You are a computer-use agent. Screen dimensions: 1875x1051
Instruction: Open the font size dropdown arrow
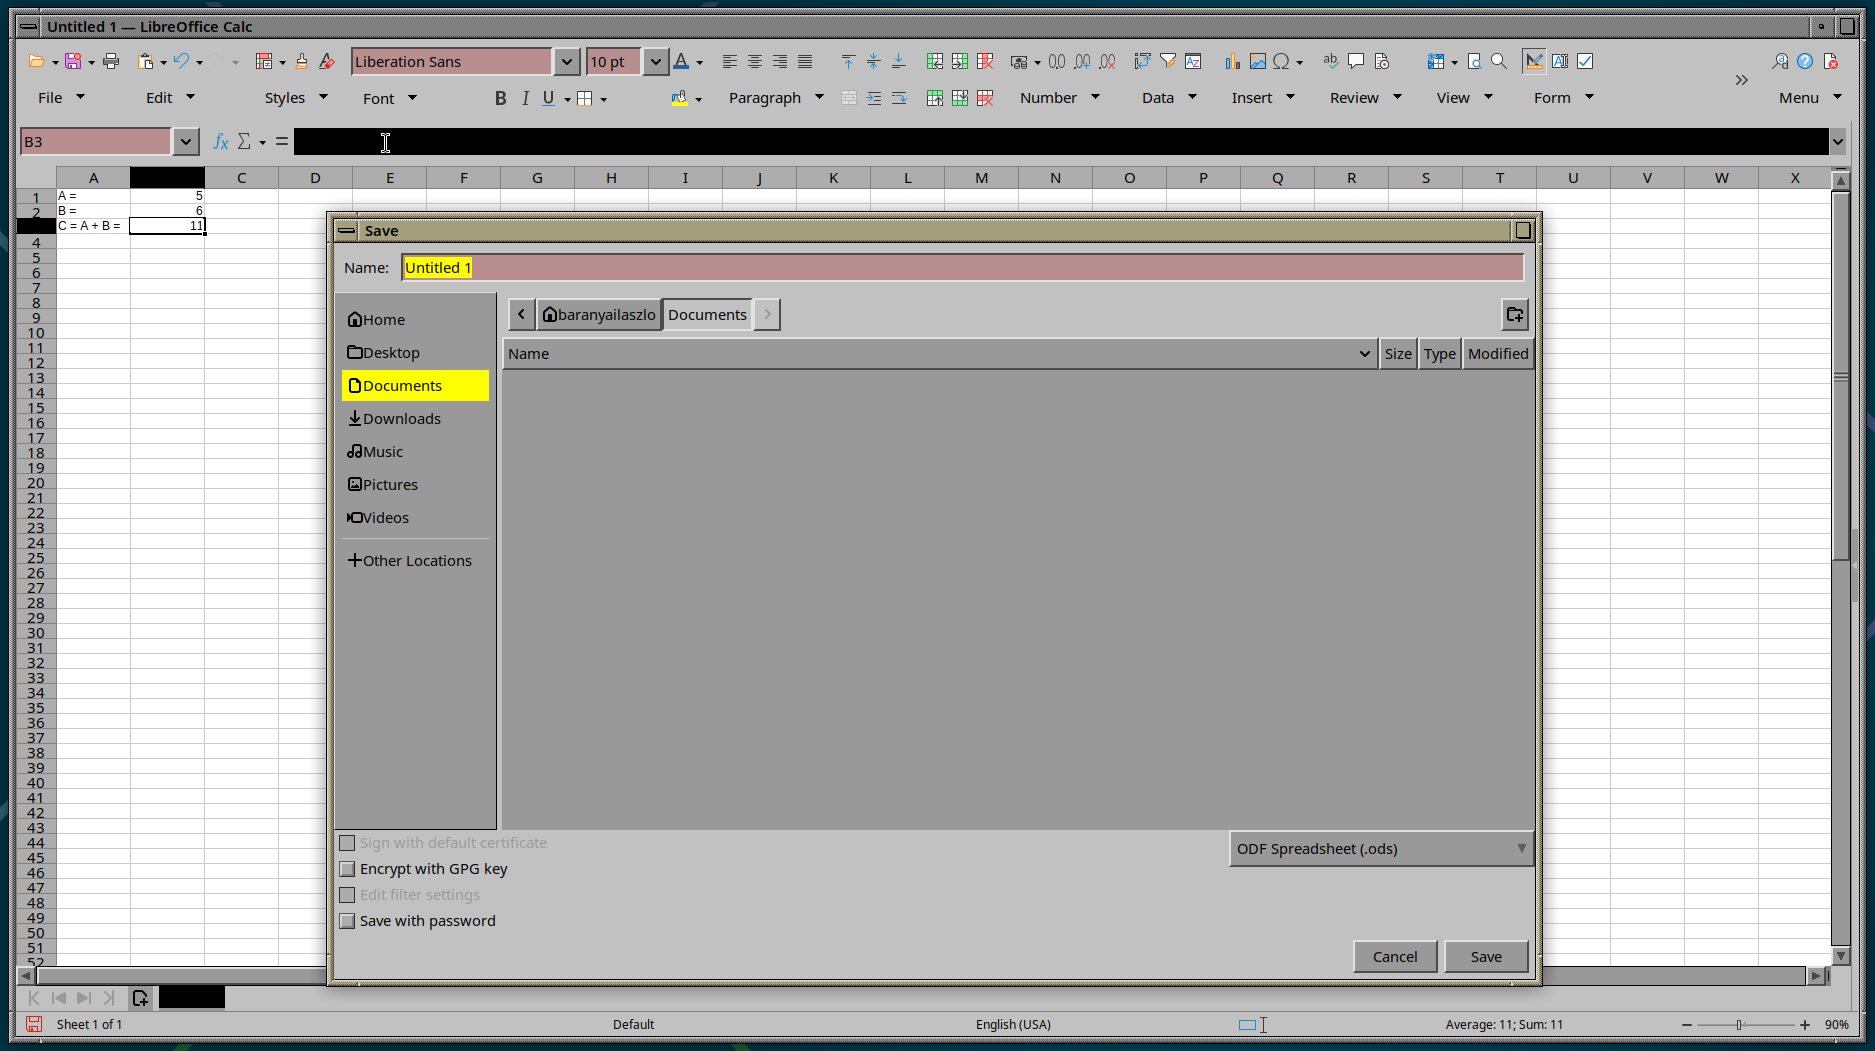pos(655,62)
